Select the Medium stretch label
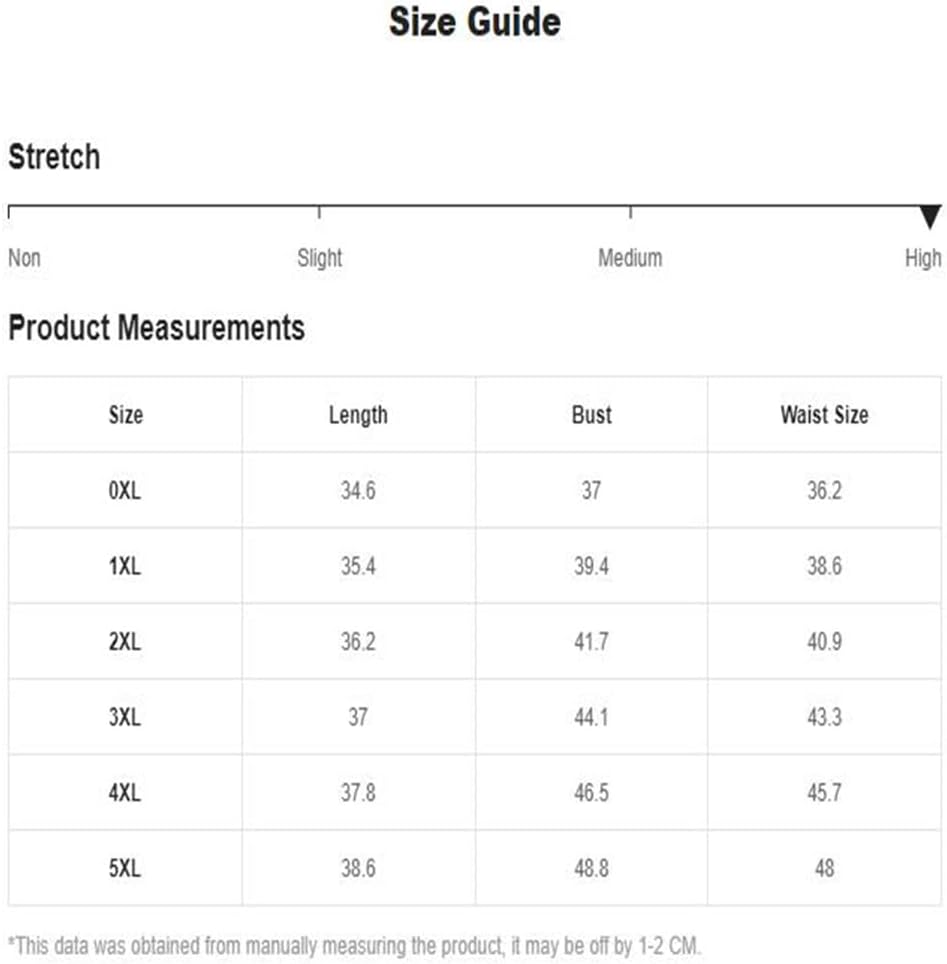 [x=630, y=258]
